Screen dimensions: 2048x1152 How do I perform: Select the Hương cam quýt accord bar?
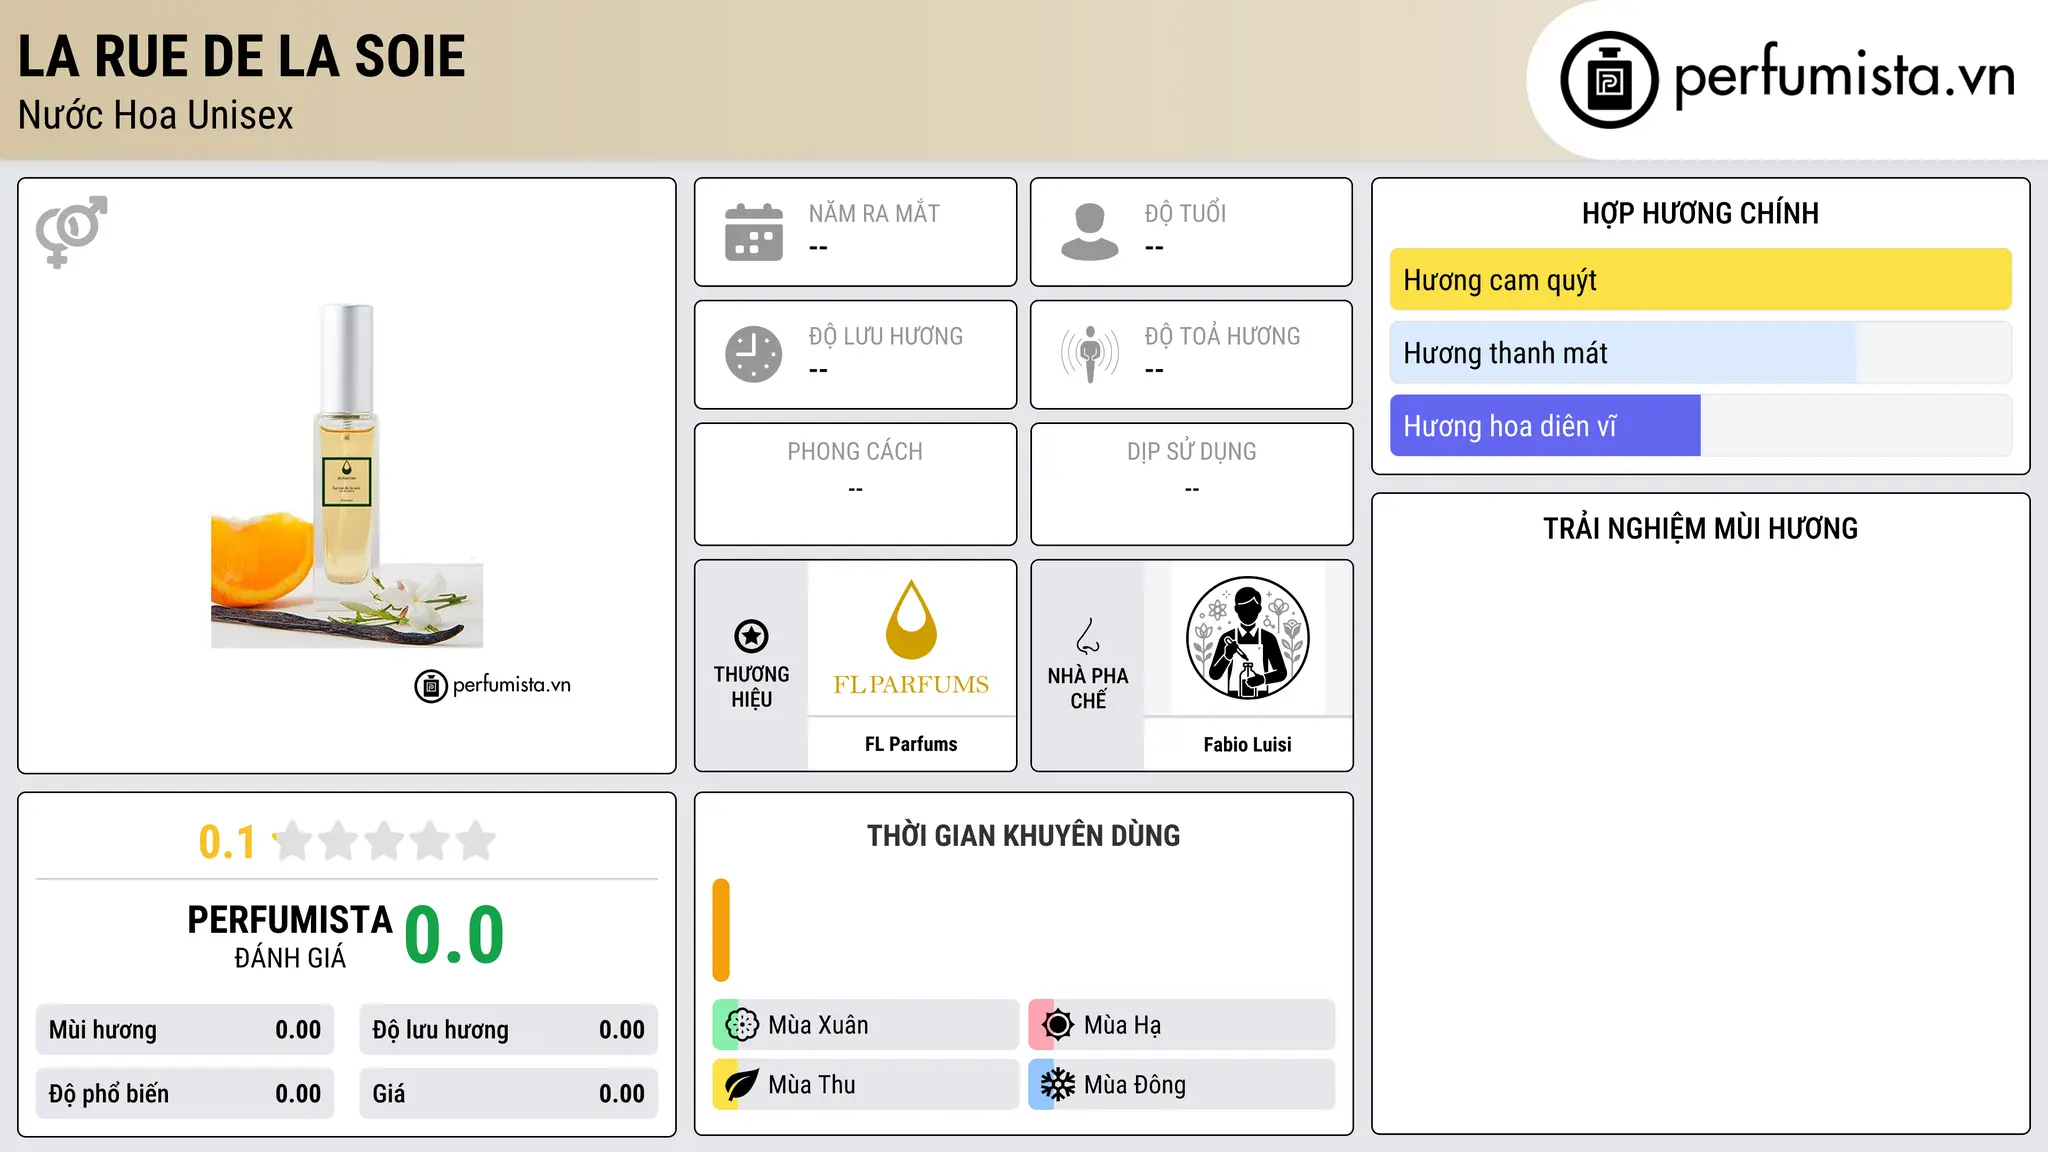click(1700, 280)
